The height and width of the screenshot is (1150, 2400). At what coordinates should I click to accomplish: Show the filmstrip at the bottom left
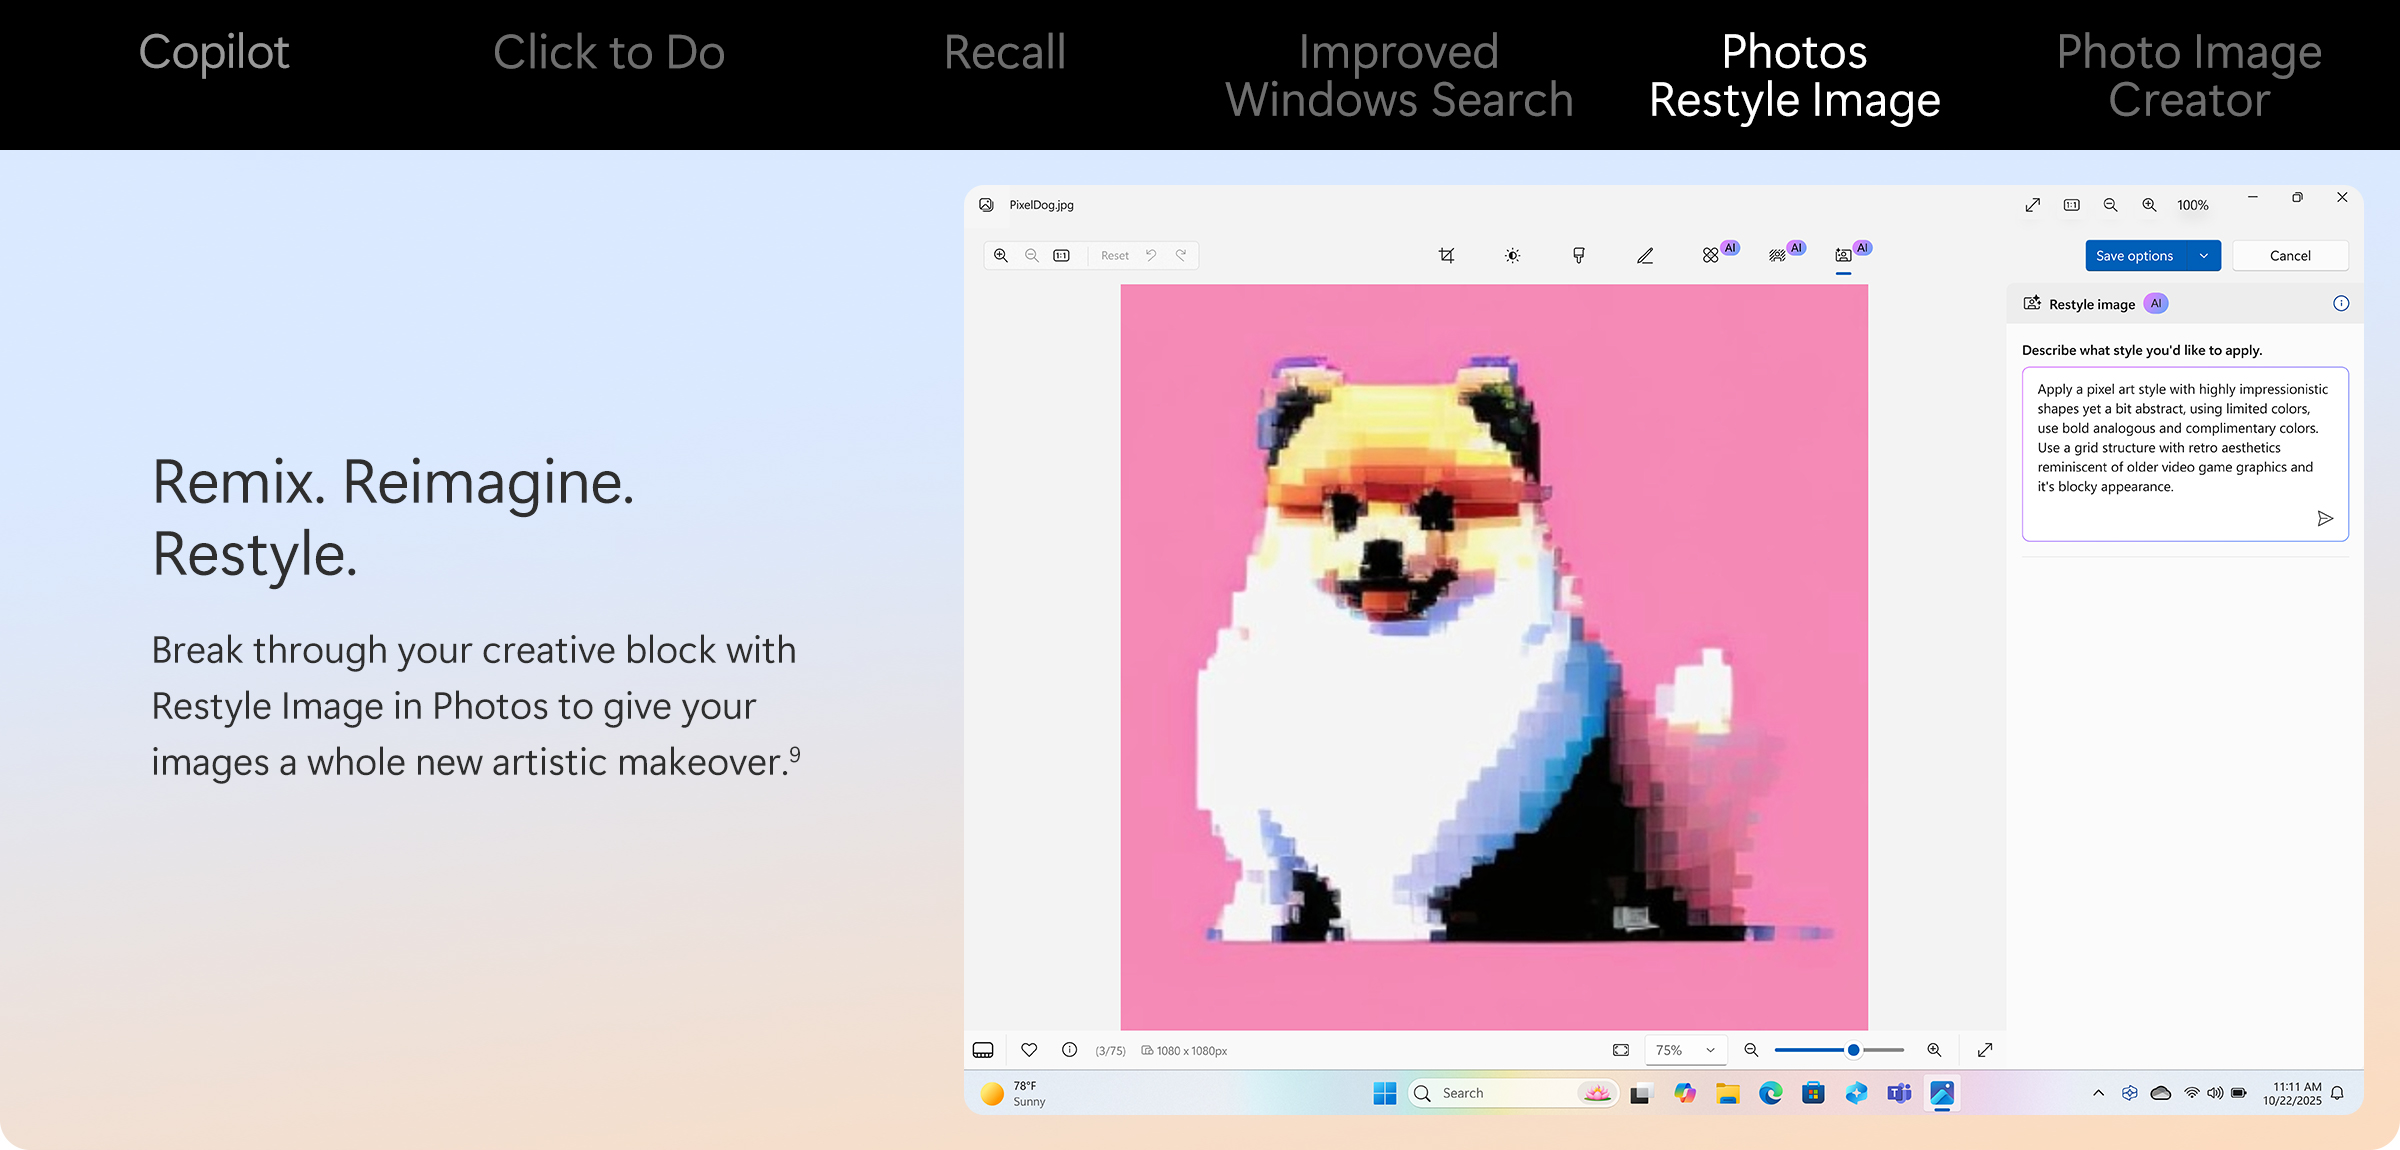point(983,1050)
